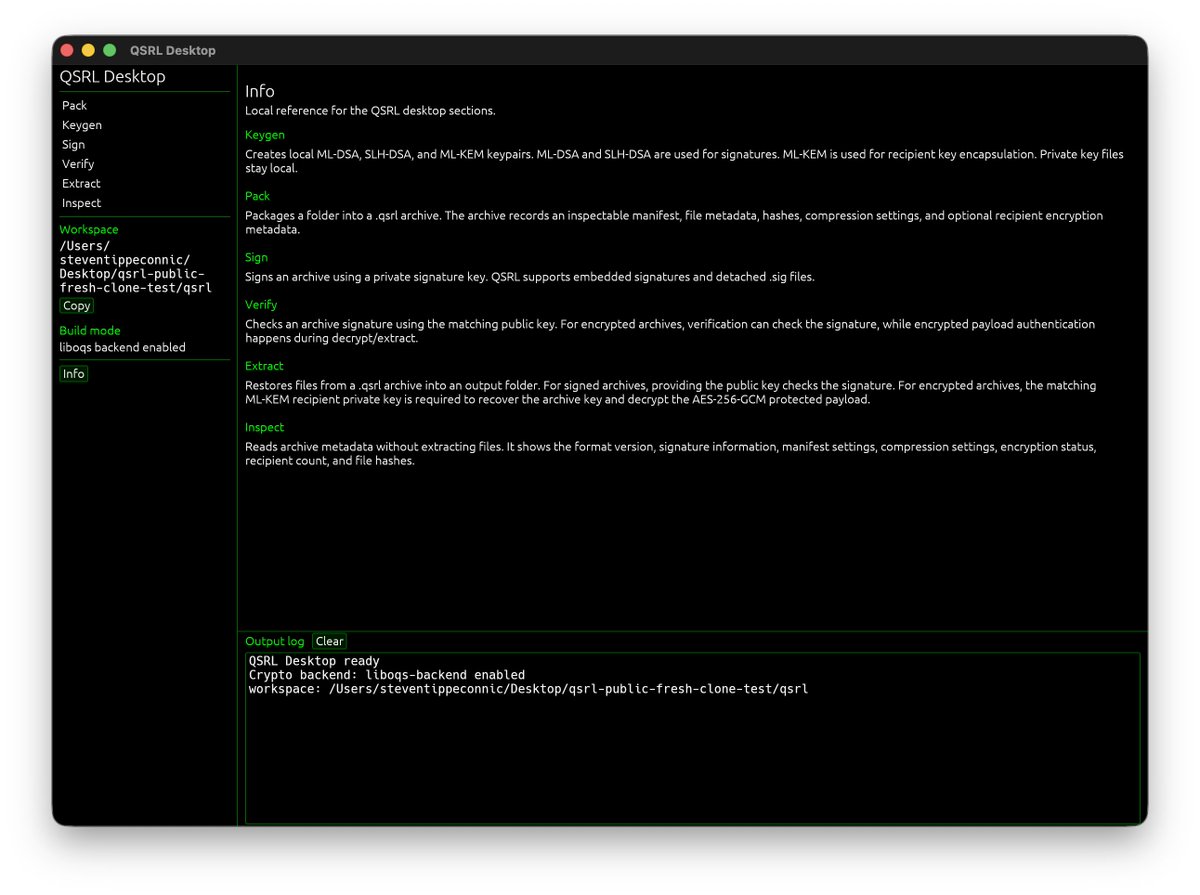Click the green Keygen heading in Info

point(265,135)
